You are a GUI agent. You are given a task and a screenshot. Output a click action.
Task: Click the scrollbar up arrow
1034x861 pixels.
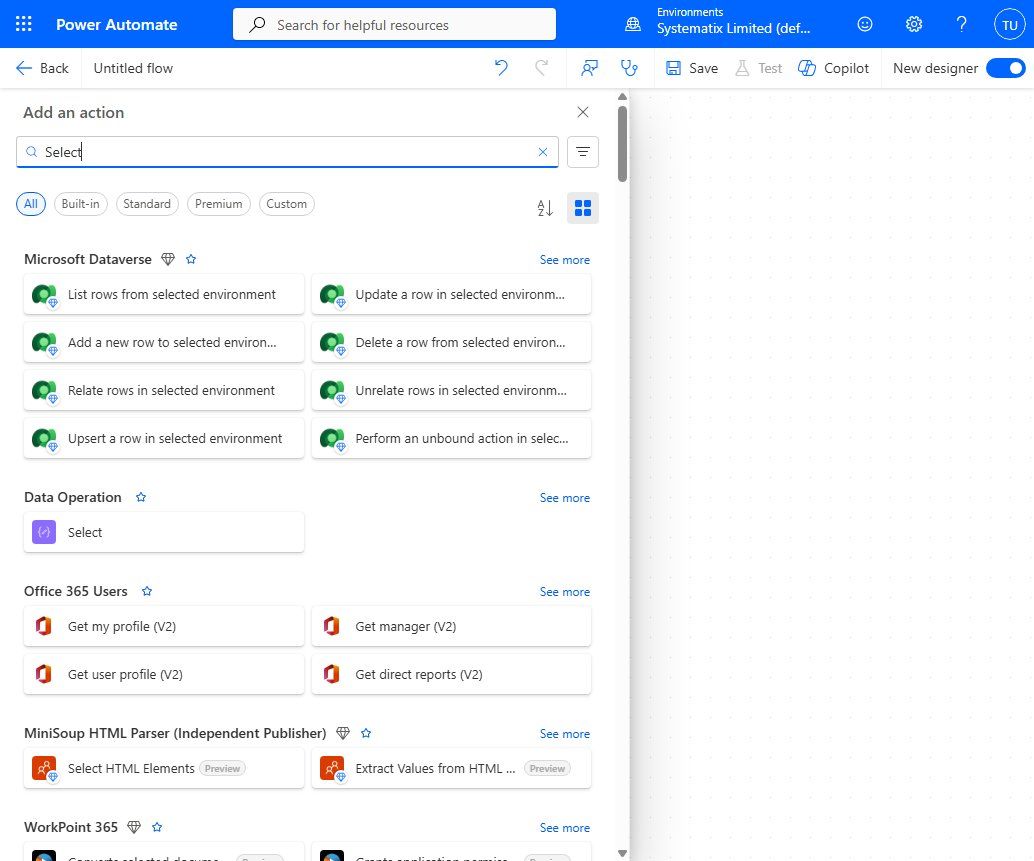coord(623,96)
